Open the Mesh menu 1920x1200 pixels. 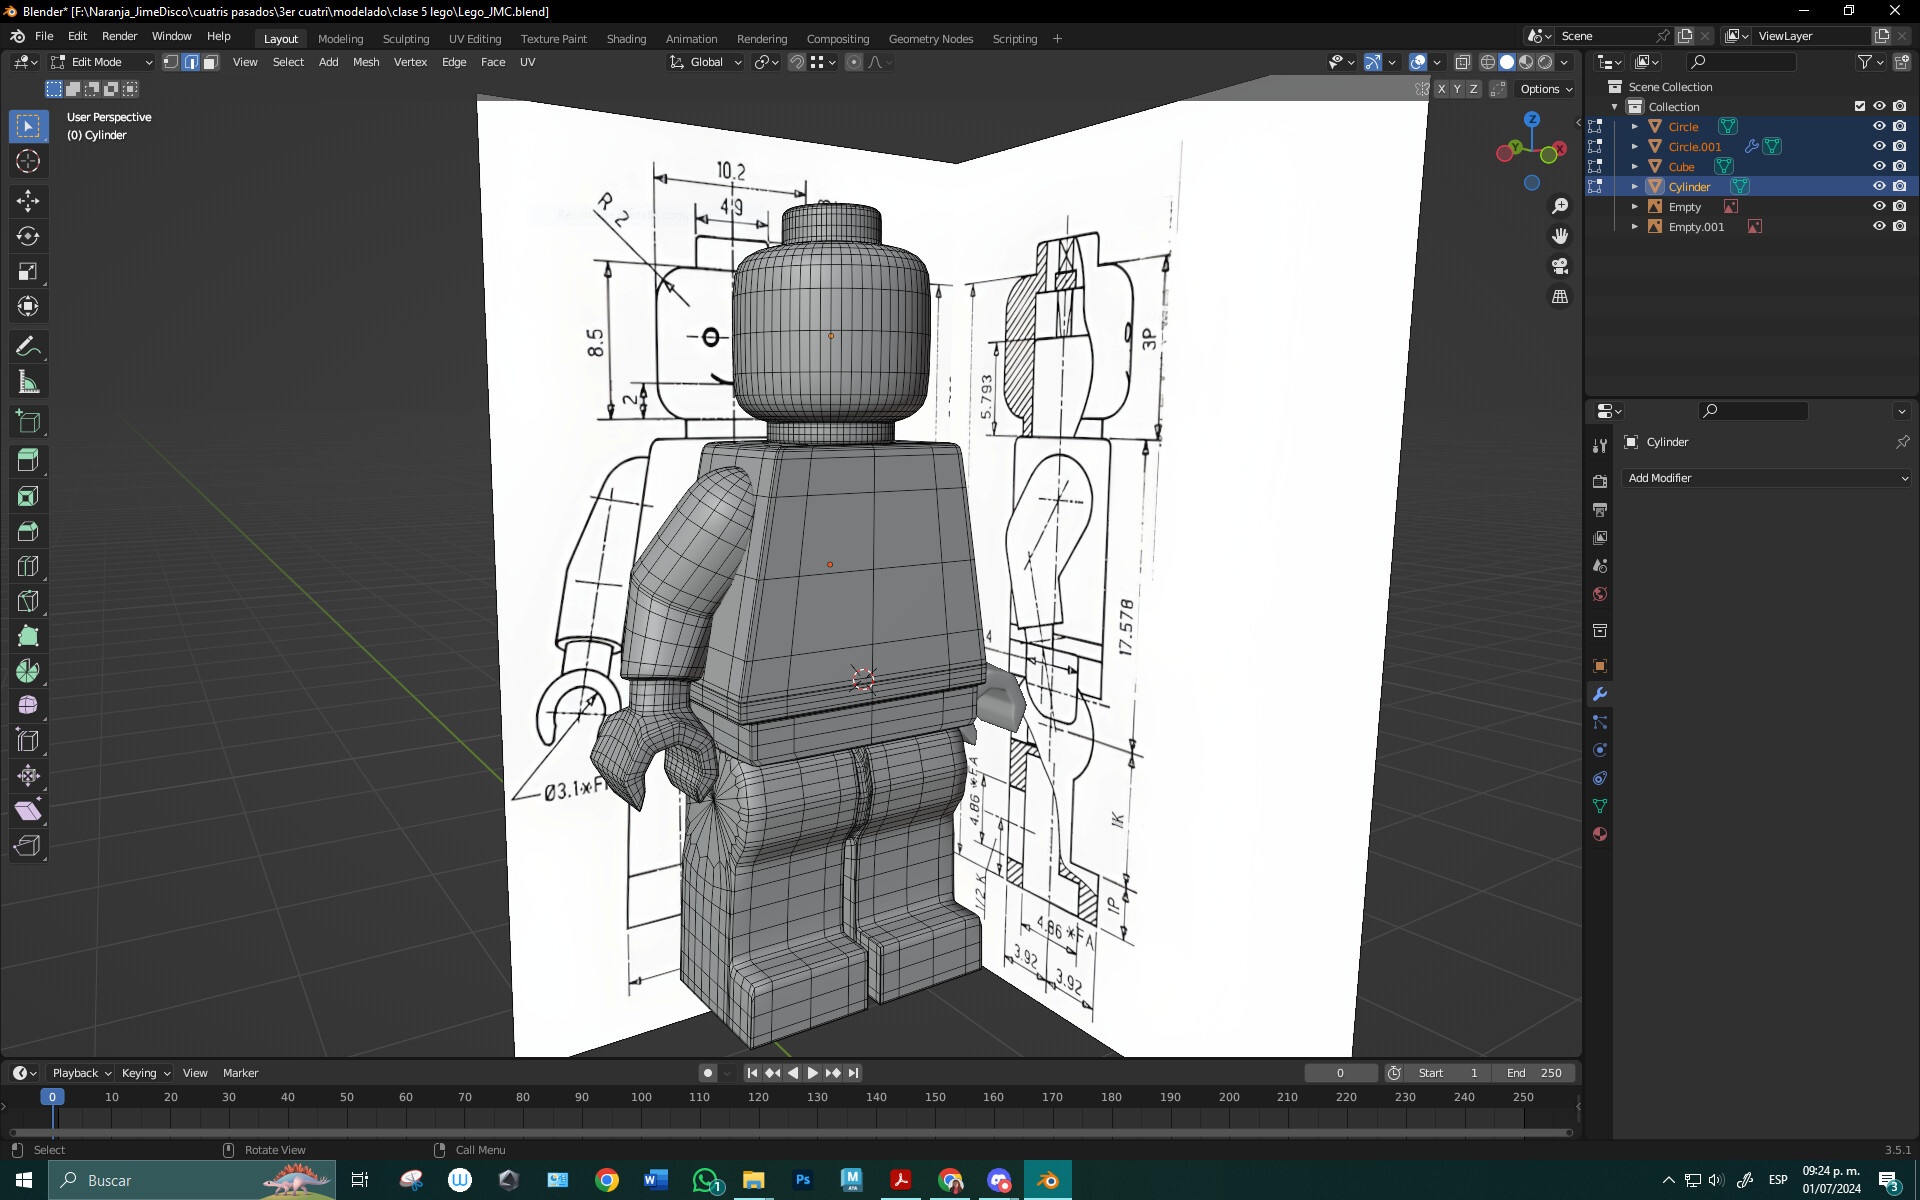(366, 62)
